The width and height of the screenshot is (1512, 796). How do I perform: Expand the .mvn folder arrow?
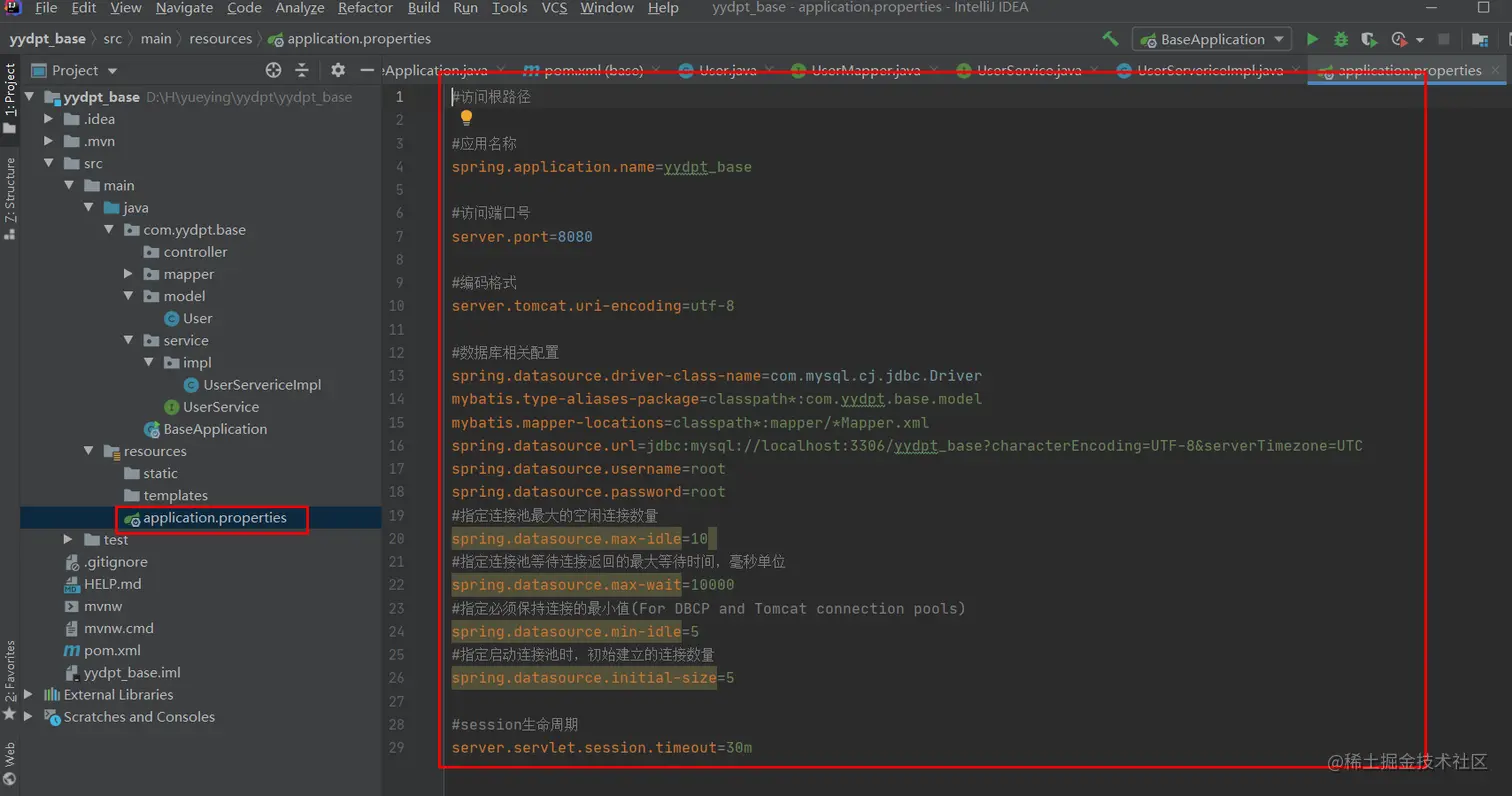[48, 141]
